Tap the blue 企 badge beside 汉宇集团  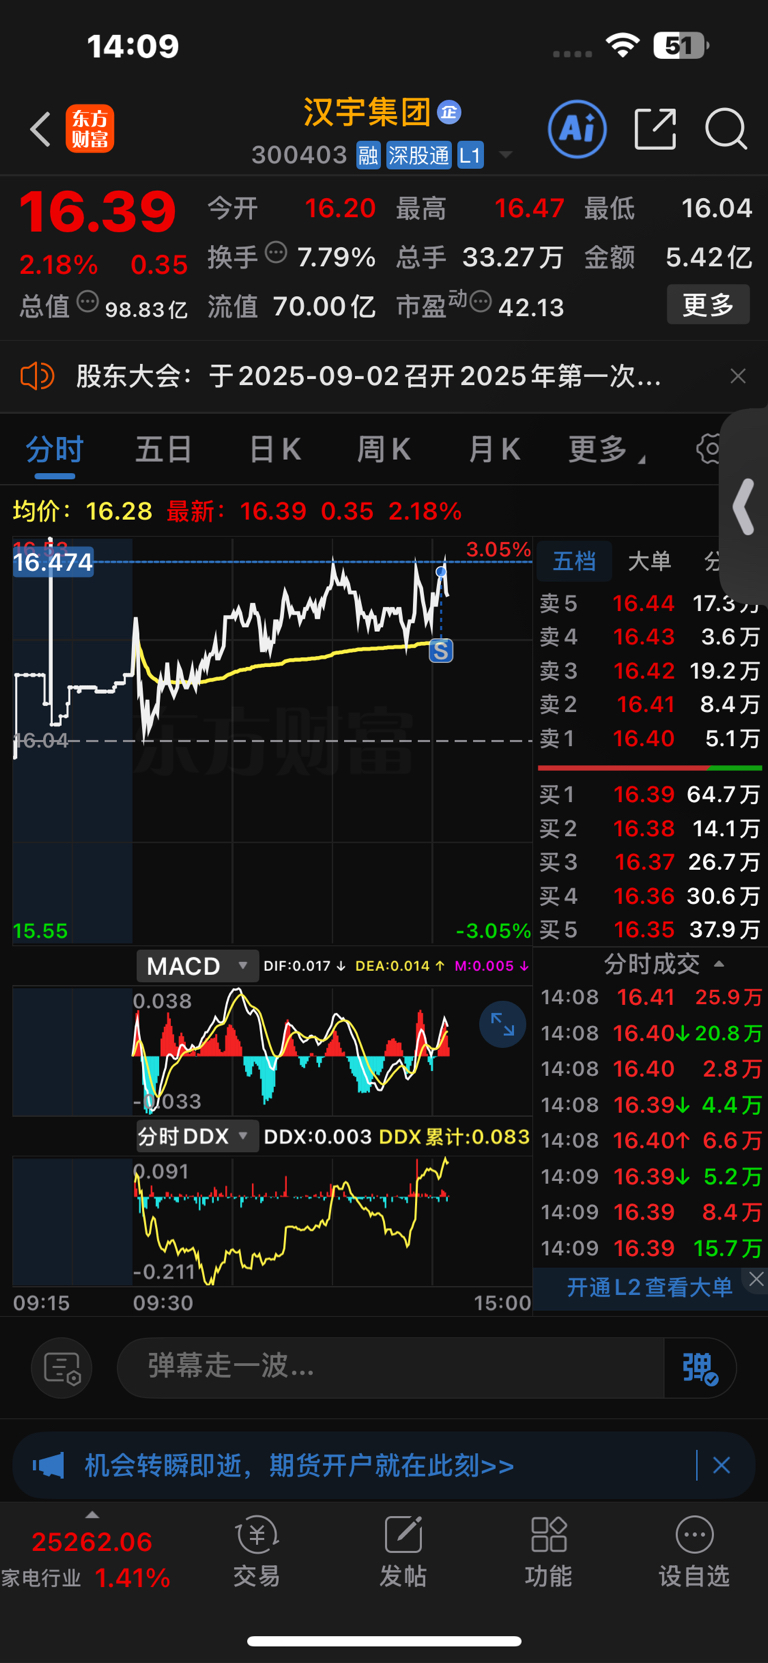click(449, 112)
